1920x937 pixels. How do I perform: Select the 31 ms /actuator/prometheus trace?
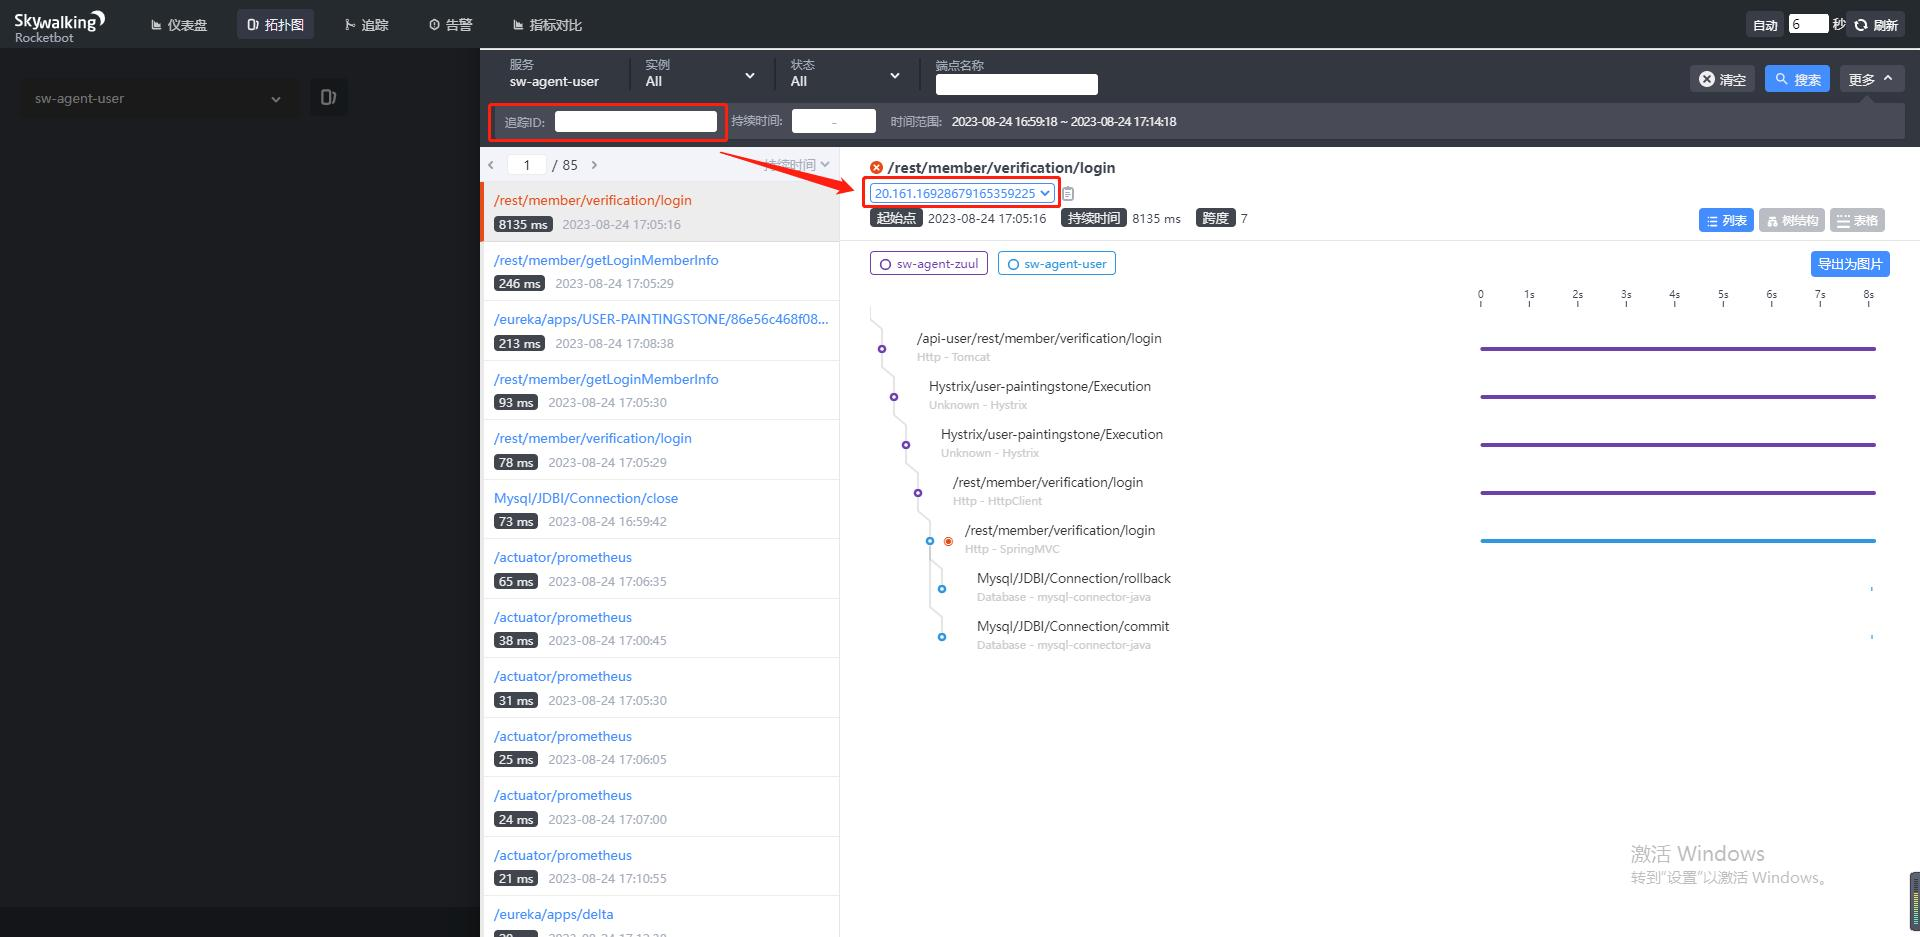click(660, 688)
